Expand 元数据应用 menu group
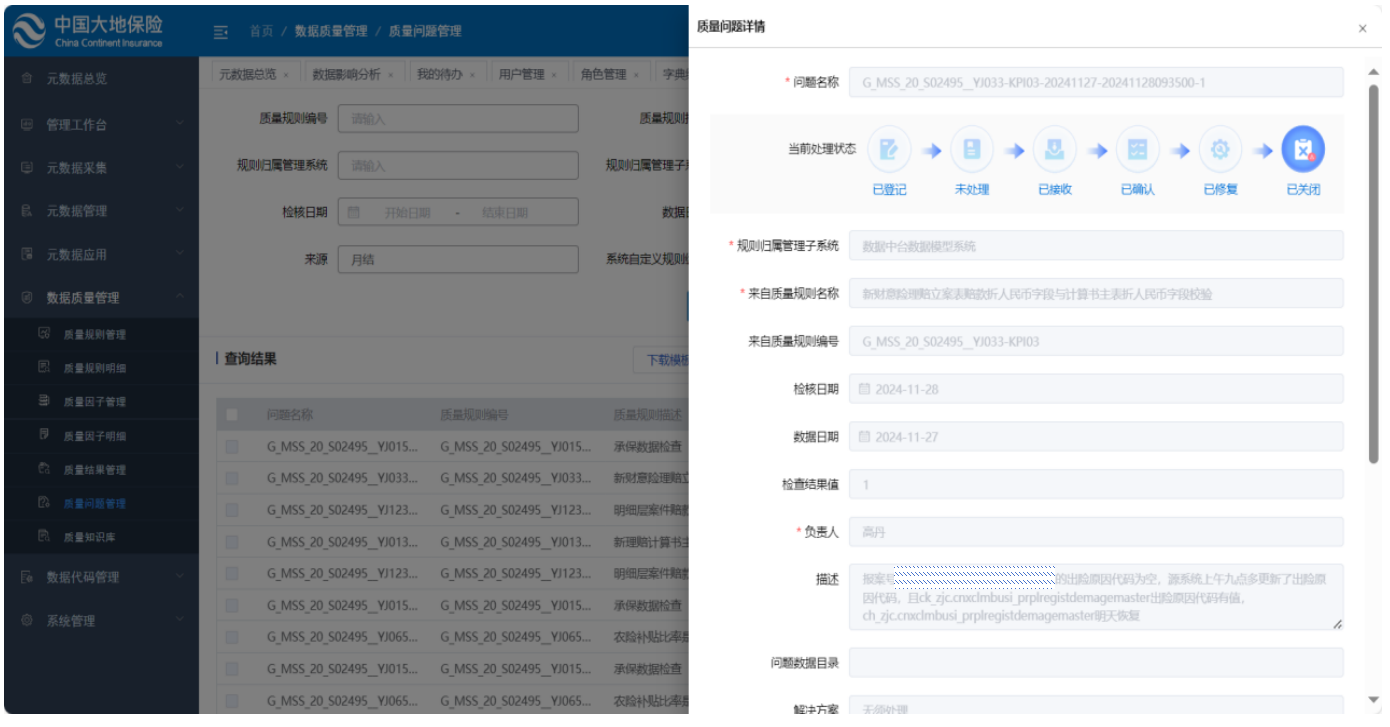The width and height of the screenshot is (1390, 727). click(101, 254)
